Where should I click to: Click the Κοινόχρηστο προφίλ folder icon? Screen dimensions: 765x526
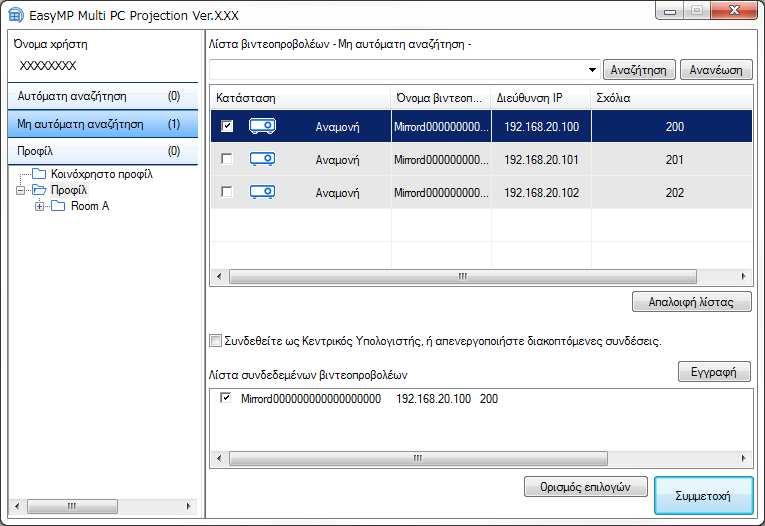(39, 174)
